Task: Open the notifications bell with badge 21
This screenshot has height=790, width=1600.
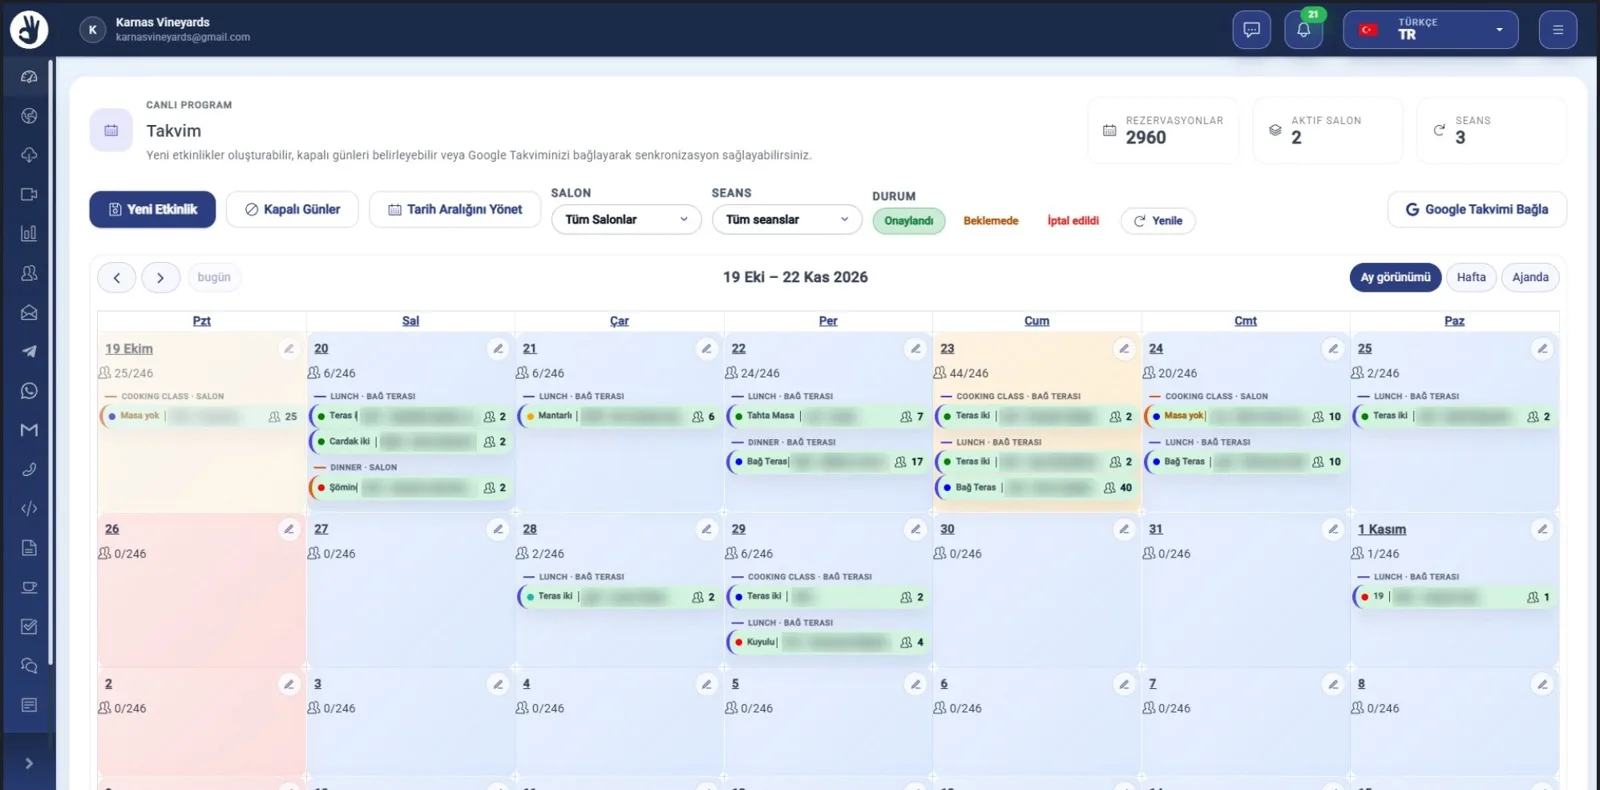Action: (1304, 30)
